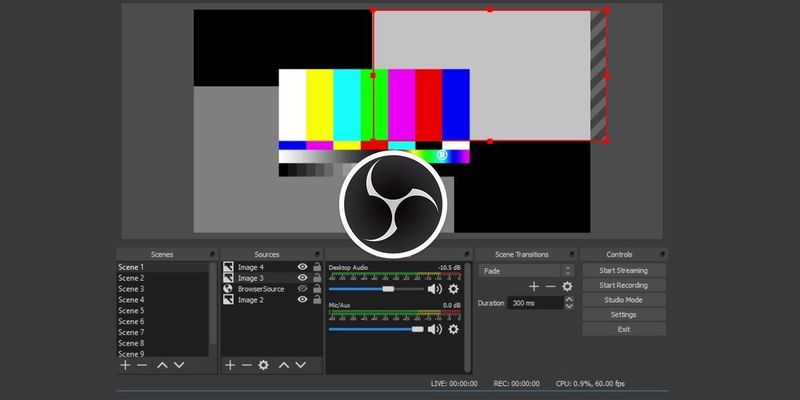This screenshot has height=400, width=800.
Task: Lock the Image 3 source
Action: (x=317, y=278)
